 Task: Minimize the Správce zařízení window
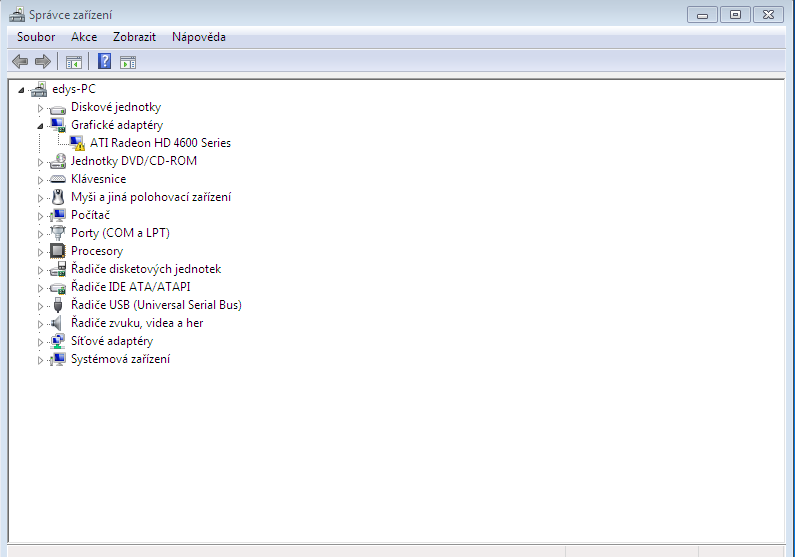(702, 15)
